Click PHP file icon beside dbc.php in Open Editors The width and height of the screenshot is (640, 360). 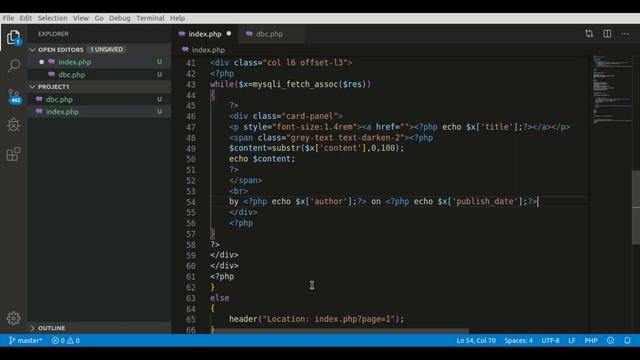(x=51, y=74)
